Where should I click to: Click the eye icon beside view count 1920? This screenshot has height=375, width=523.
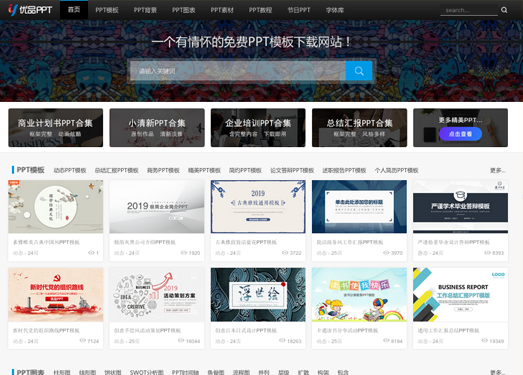(184, 253)
